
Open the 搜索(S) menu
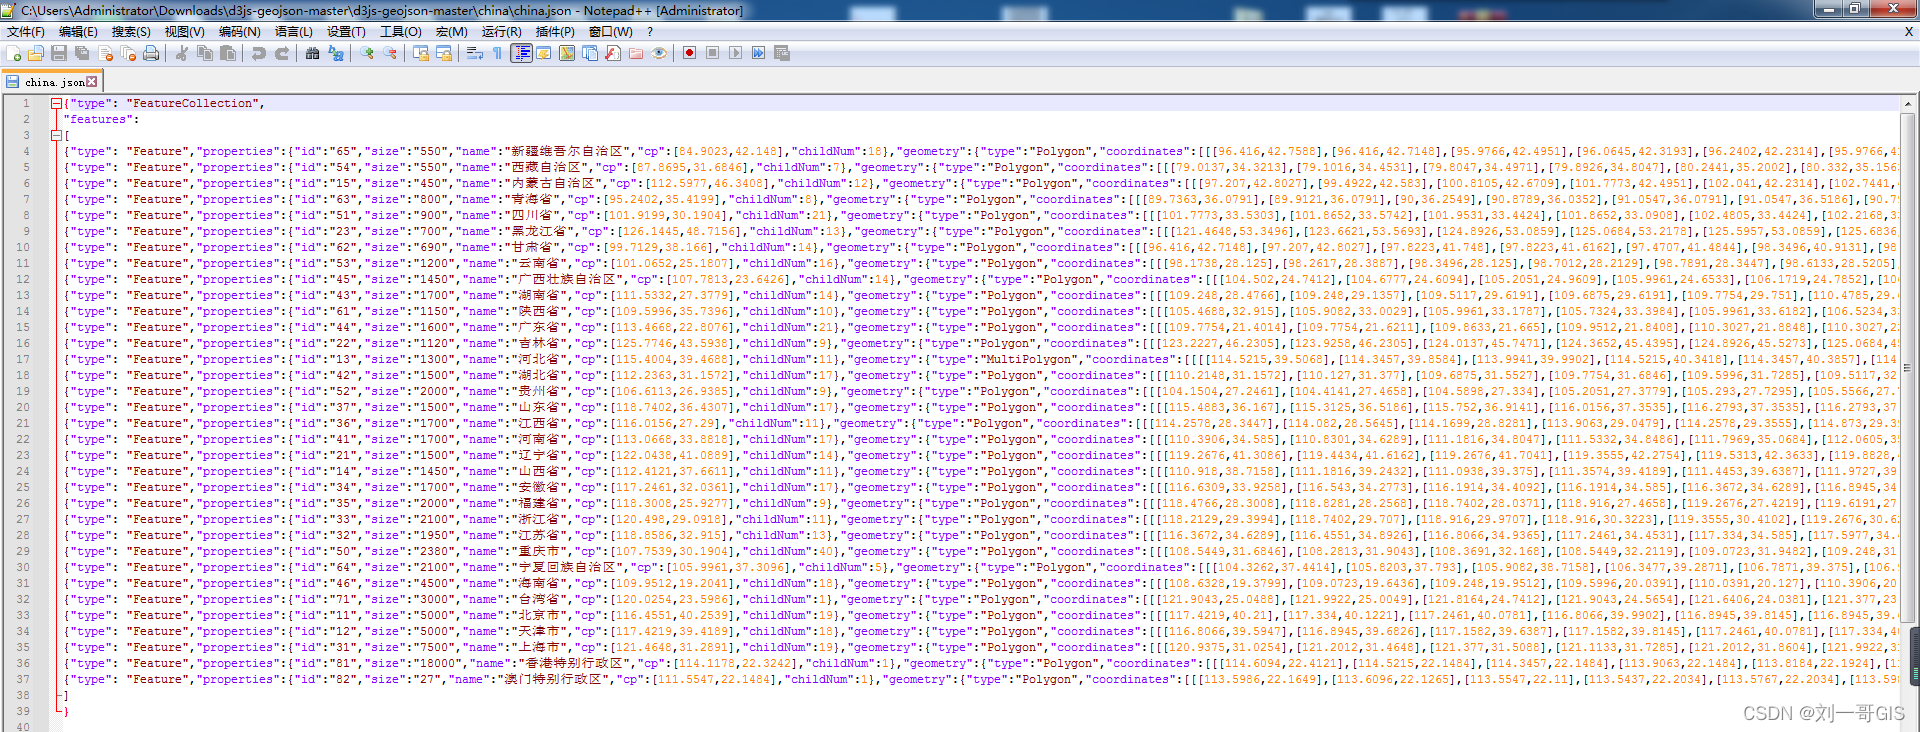click(131, 32)
